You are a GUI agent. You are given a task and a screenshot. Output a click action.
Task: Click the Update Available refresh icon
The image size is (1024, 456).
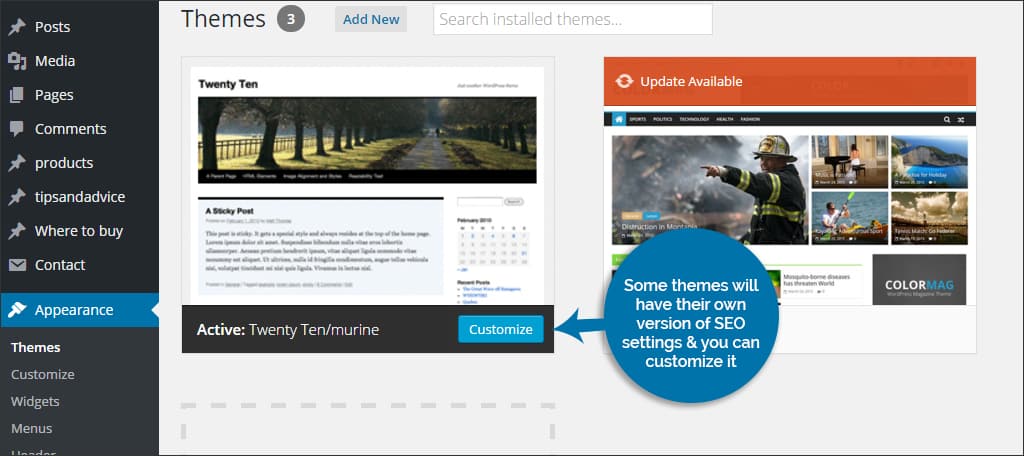[624, 82]
